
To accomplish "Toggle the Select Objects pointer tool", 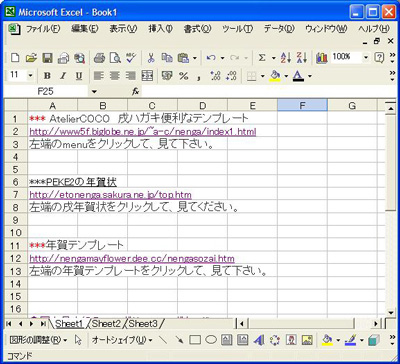I will (x=79, y=340).
